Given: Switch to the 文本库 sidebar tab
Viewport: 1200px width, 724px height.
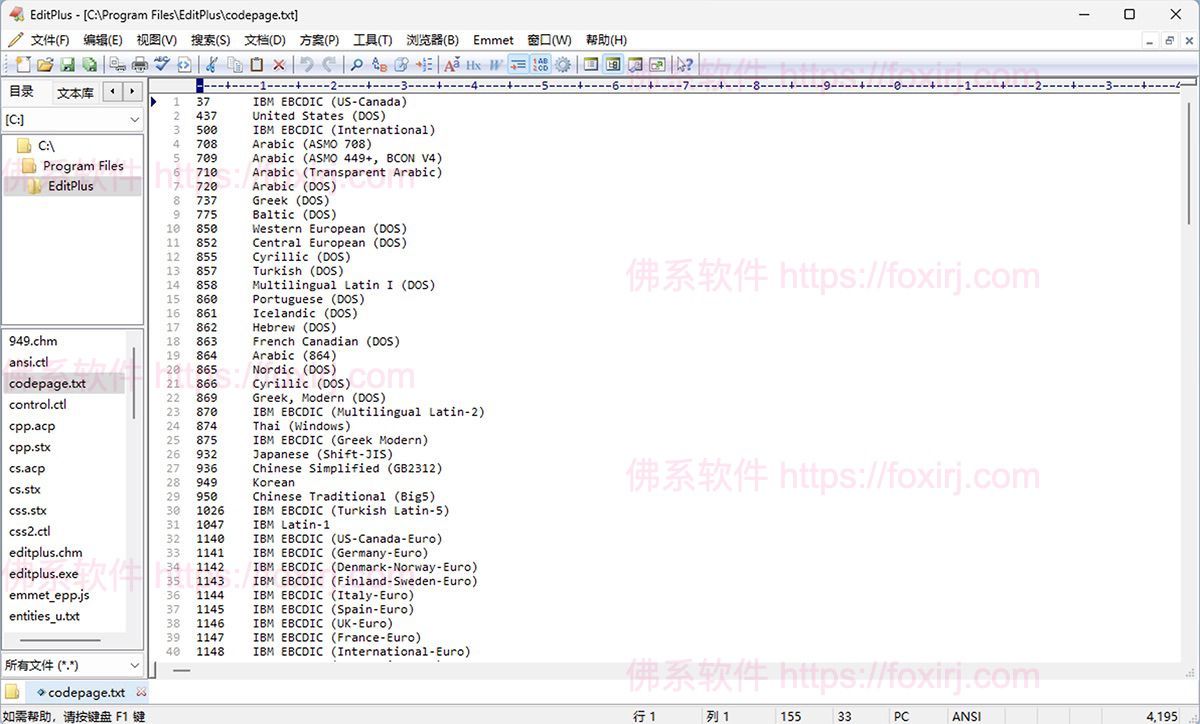Looking at the screenshot, I should [x=75, y=92].
